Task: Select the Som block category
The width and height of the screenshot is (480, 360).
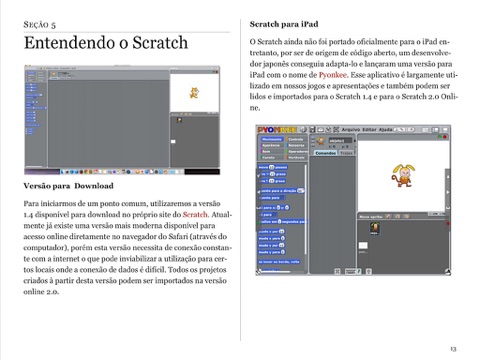Action: 272,151
